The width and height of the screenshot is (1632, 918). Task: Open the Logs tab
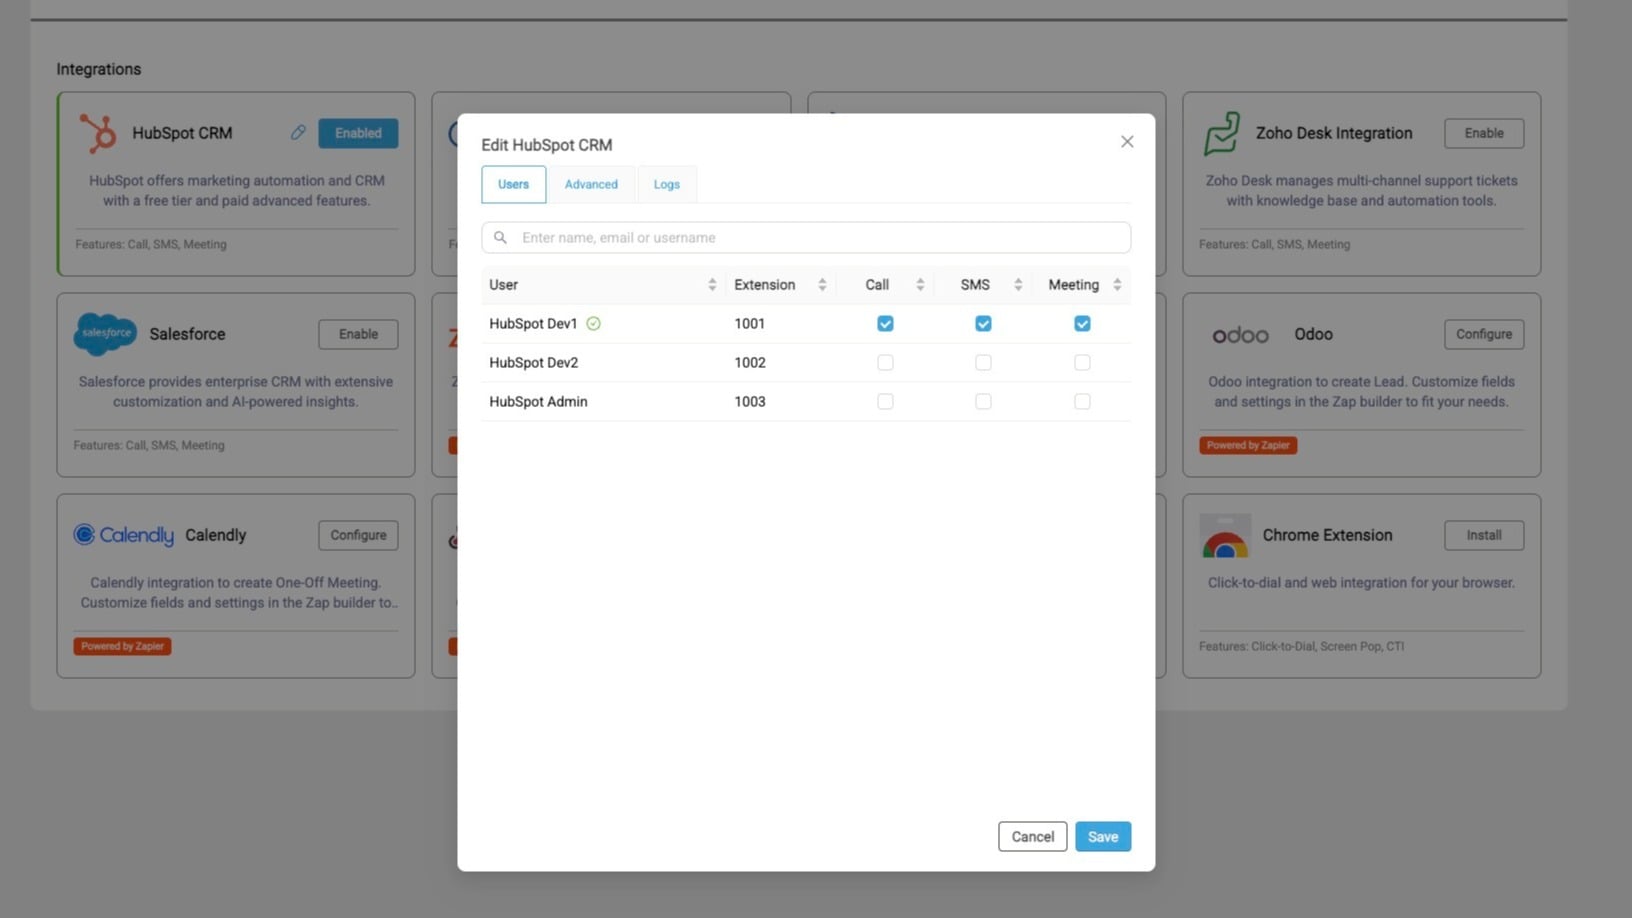[667, 184]
